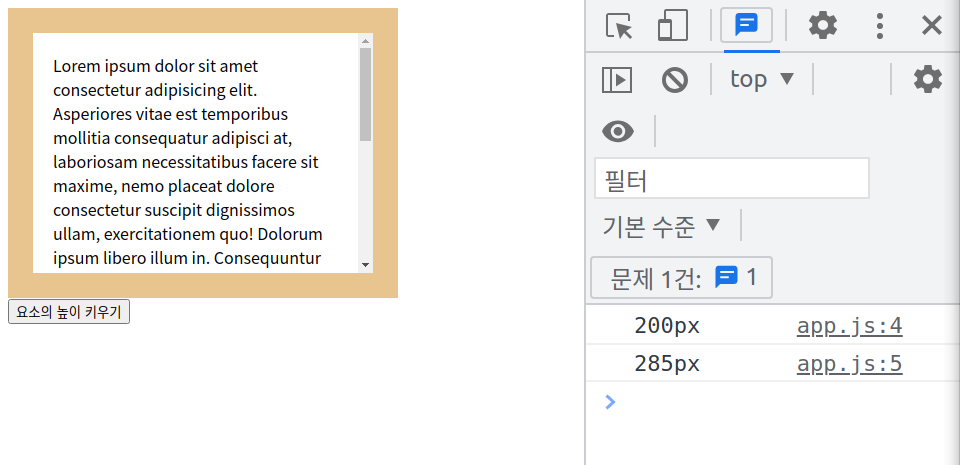Open the app.js:5 source link
The image size is (960, 465).
point(849,364)
